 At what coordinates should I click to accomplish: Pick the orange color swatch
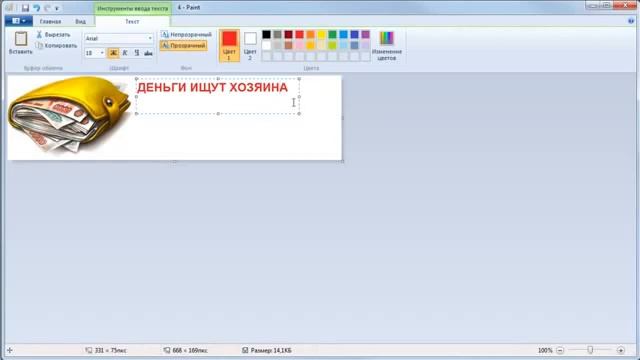click(311, 34)
